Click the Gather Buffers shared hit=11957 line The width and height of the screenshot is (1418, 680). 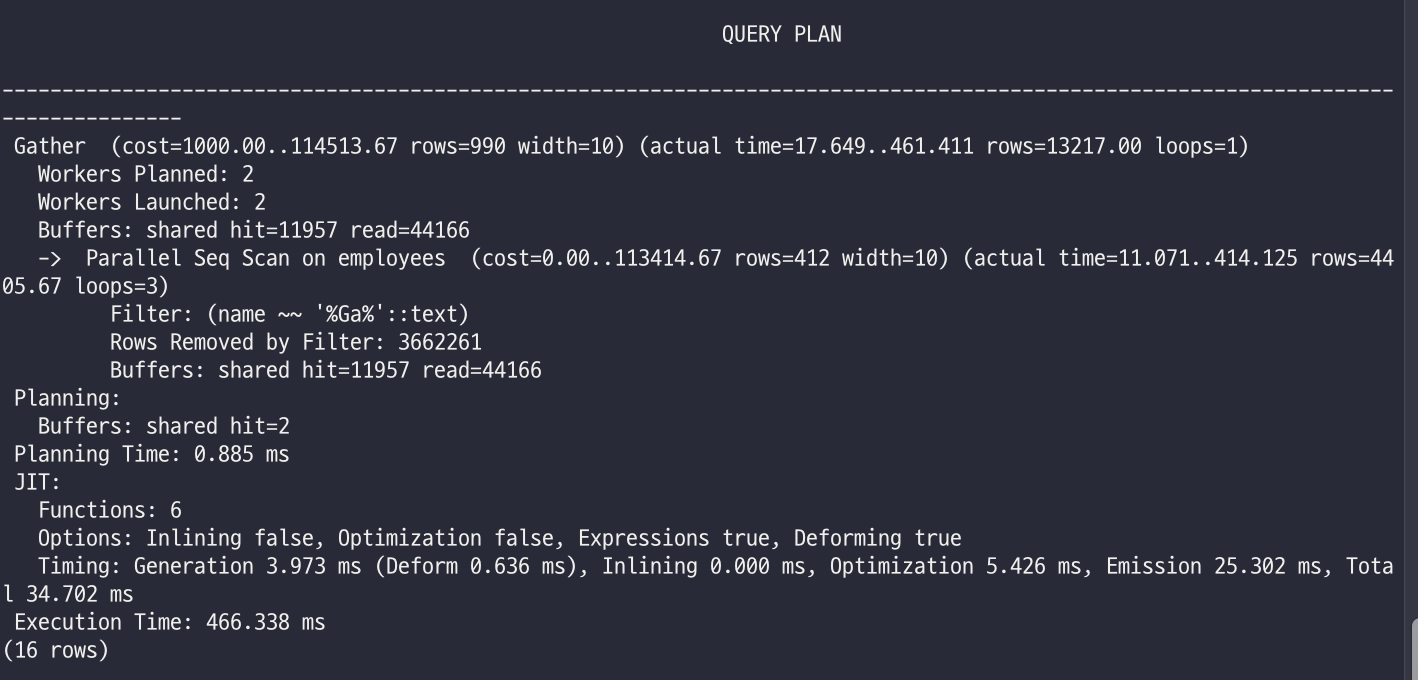coord(254,231)
